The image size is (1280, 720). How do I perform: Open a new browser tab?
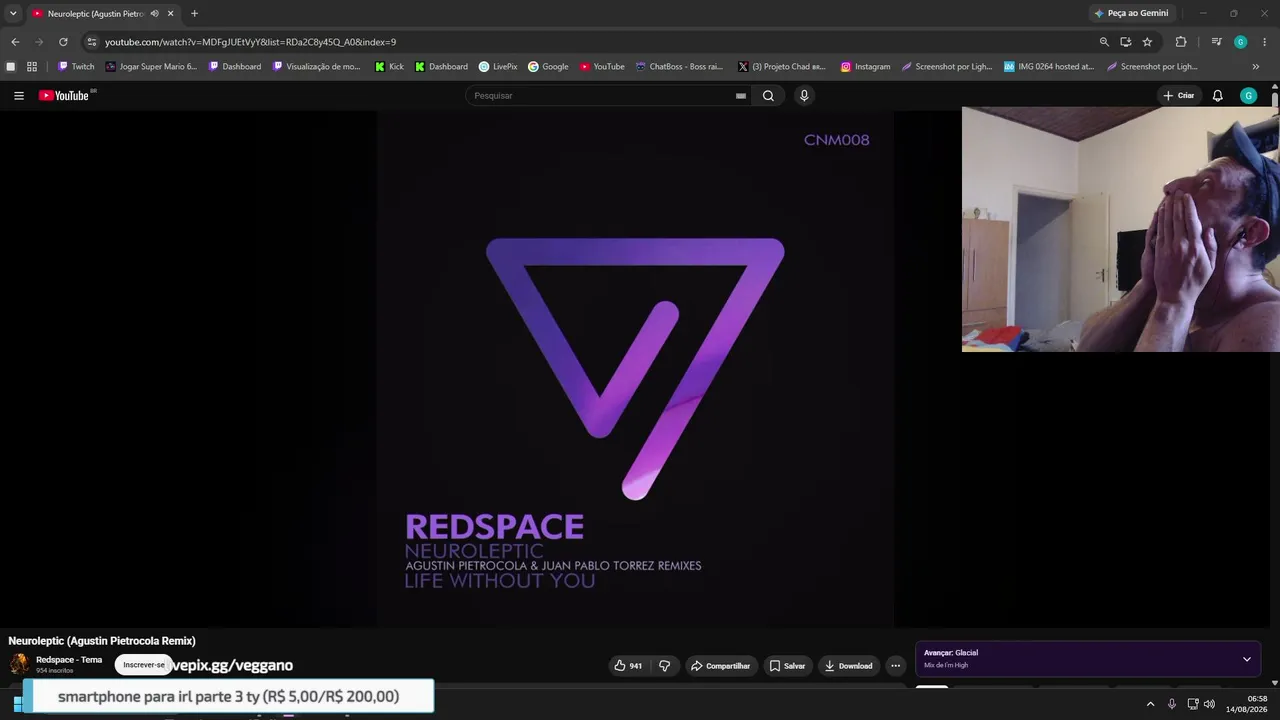[194, 14]
